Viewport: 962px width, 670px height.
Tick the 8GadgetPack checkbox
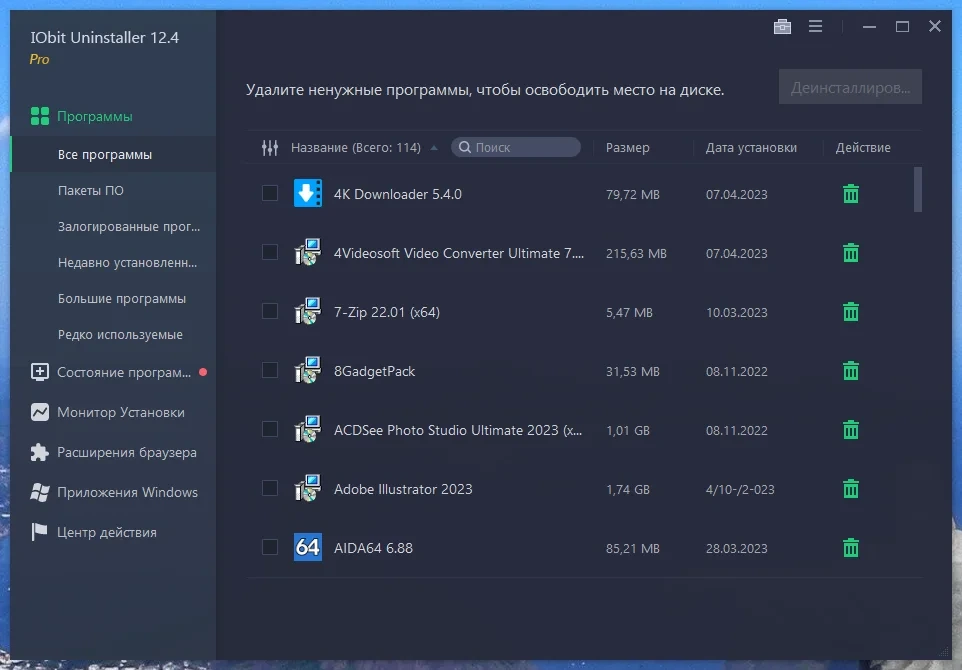click(270, 370)
